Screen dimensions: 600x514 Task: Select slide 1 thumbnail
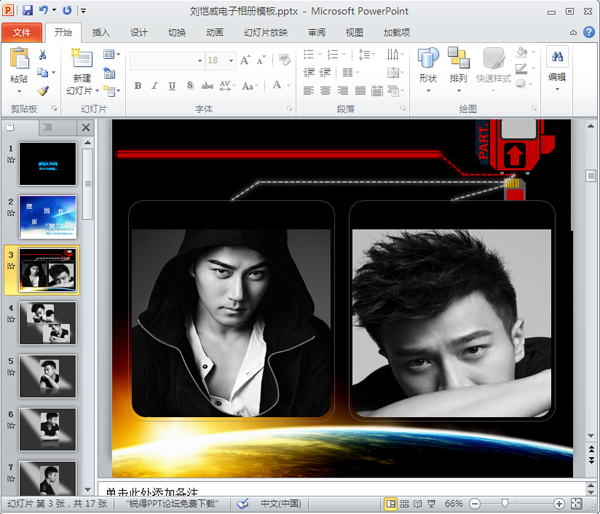[x=48, y=164]
